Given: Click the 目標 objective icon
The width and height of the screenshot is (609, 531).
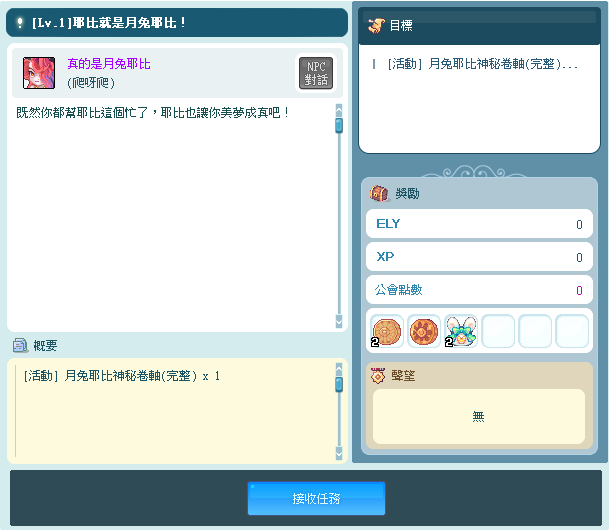Looking at the screenshot, I should pyautogui.click(x=376, y=25).
